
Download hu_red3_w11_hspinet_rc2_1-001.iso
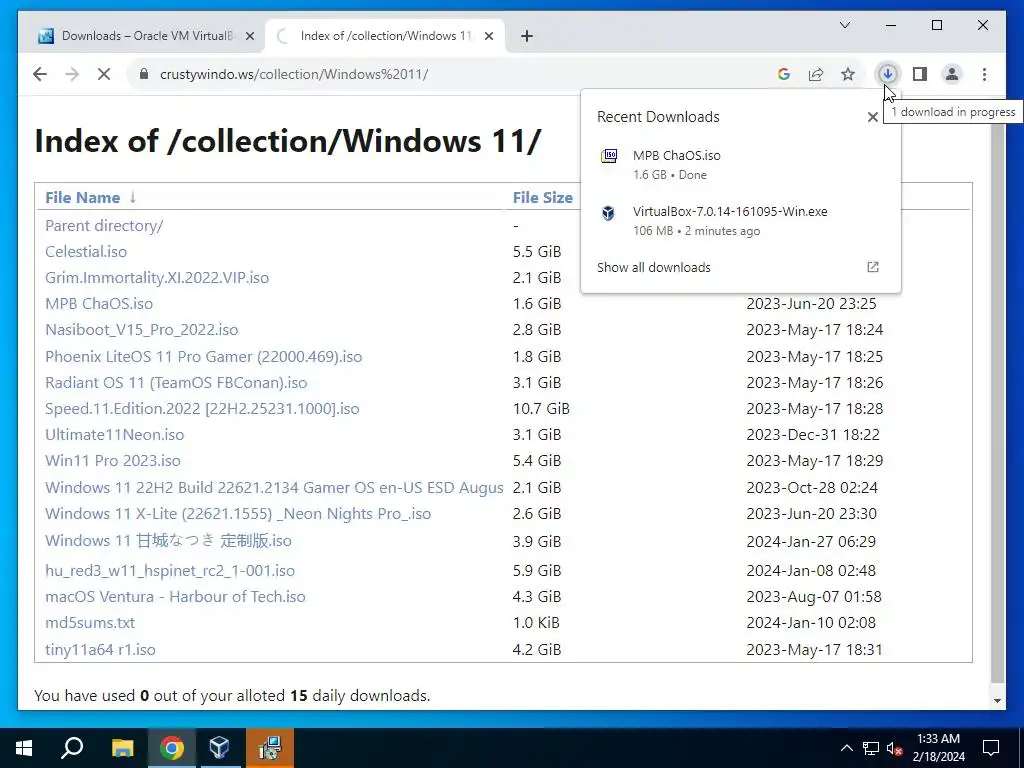click(x=170, y=571)
